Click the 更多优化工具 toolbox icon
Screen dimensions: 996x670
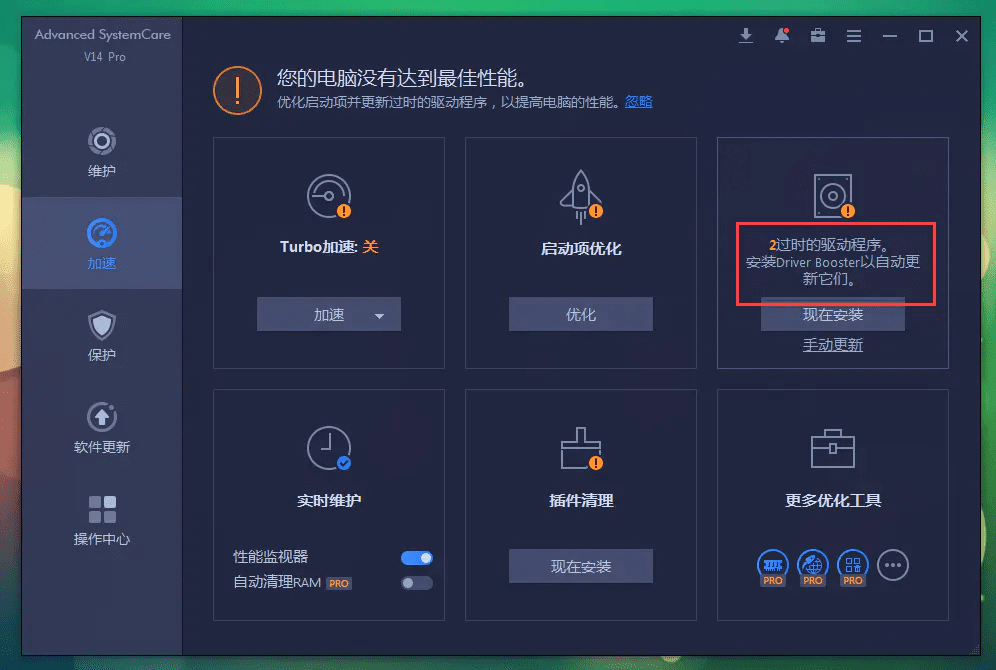click(833, 448)
